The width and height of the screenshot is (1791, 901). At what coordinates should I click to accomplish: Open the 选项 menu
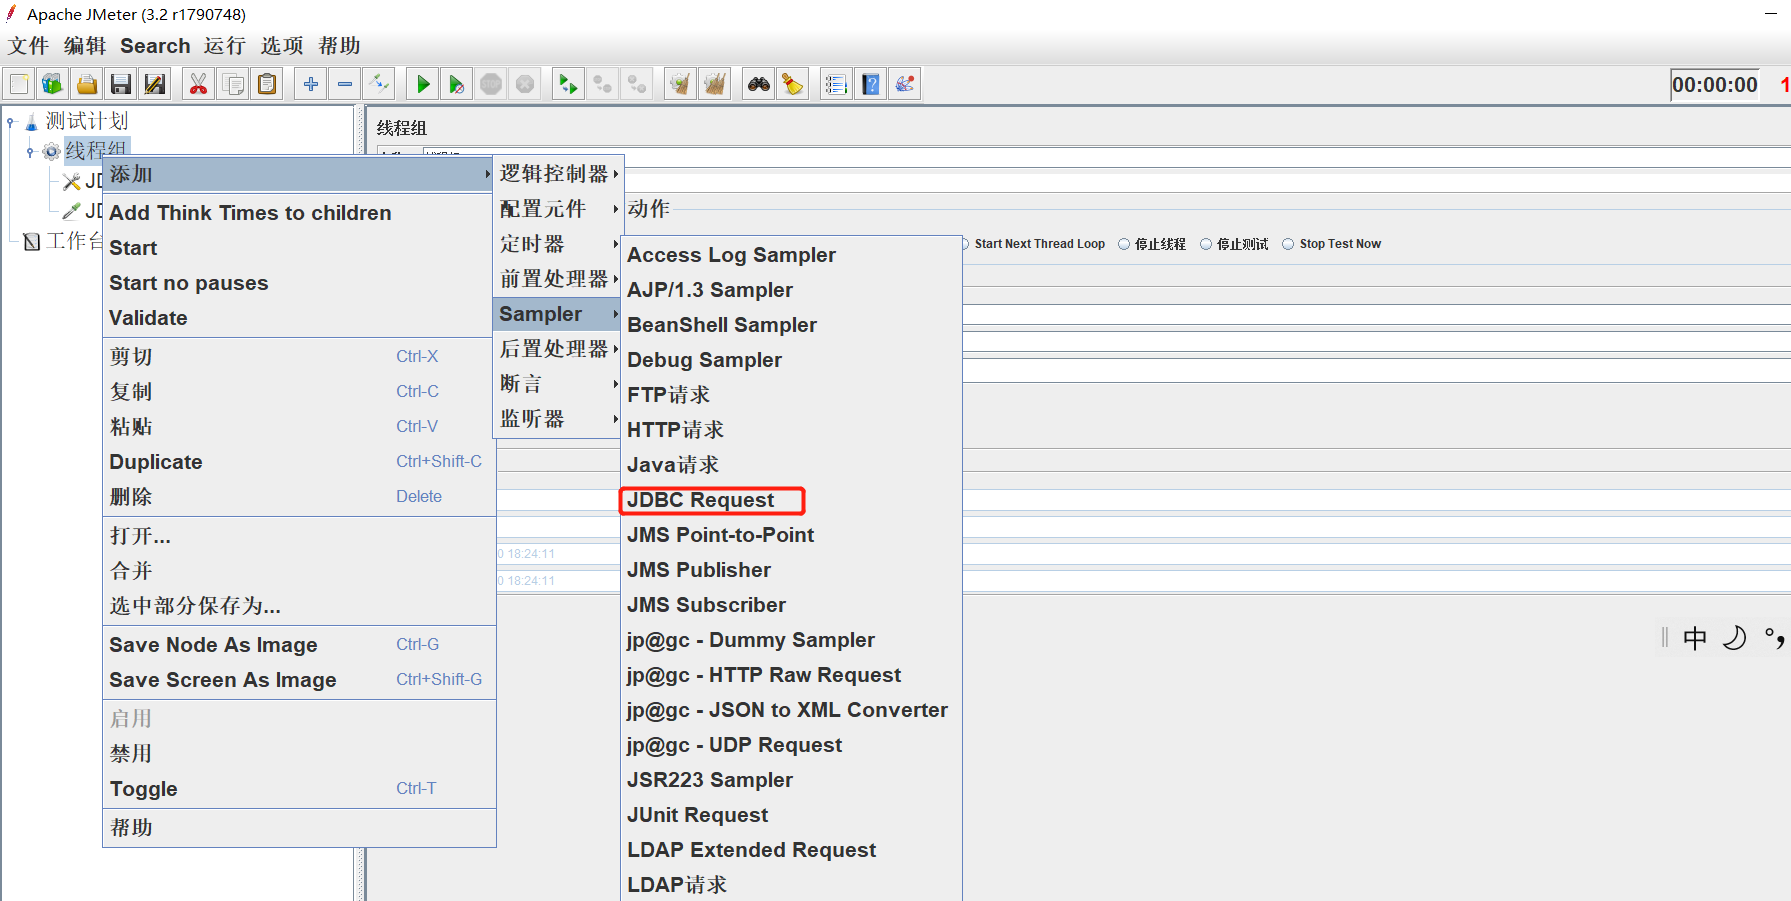282,46
